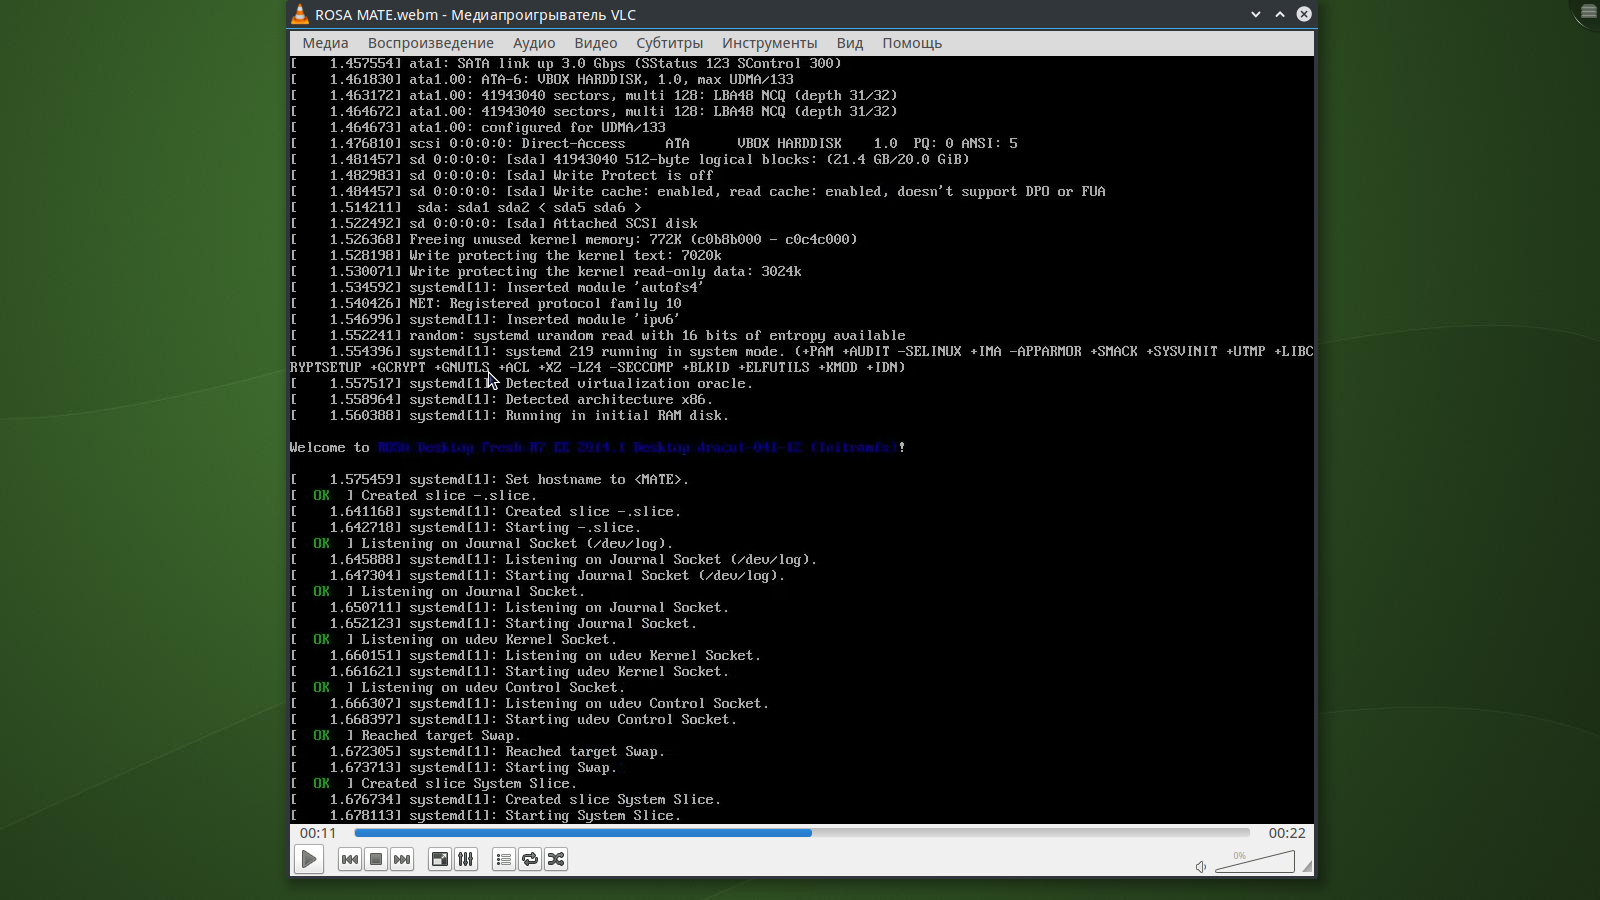The image size is (1600, 900).
Task: Open the Субтитры menu
Action: 670,43
